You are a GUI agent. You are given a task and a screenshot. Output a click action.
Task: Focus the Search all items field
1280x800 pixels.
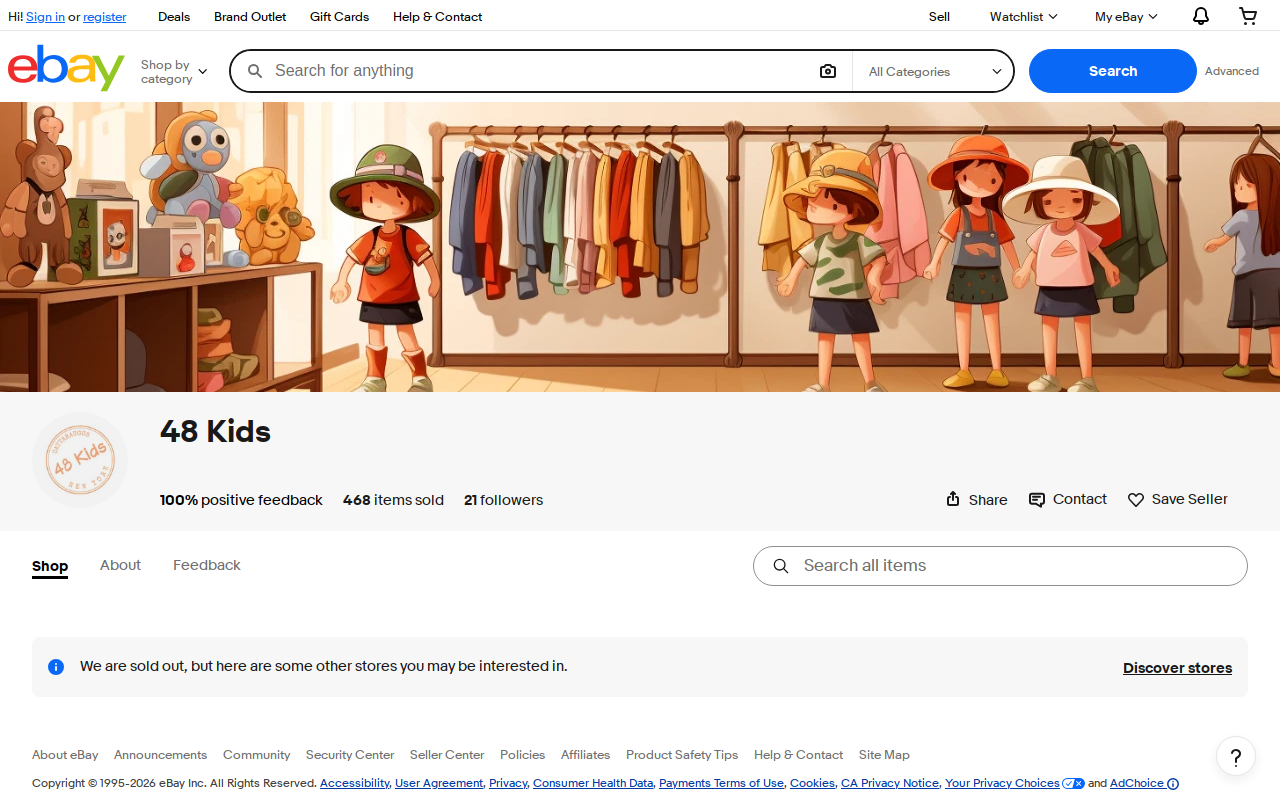click(x=1000, y=566)
